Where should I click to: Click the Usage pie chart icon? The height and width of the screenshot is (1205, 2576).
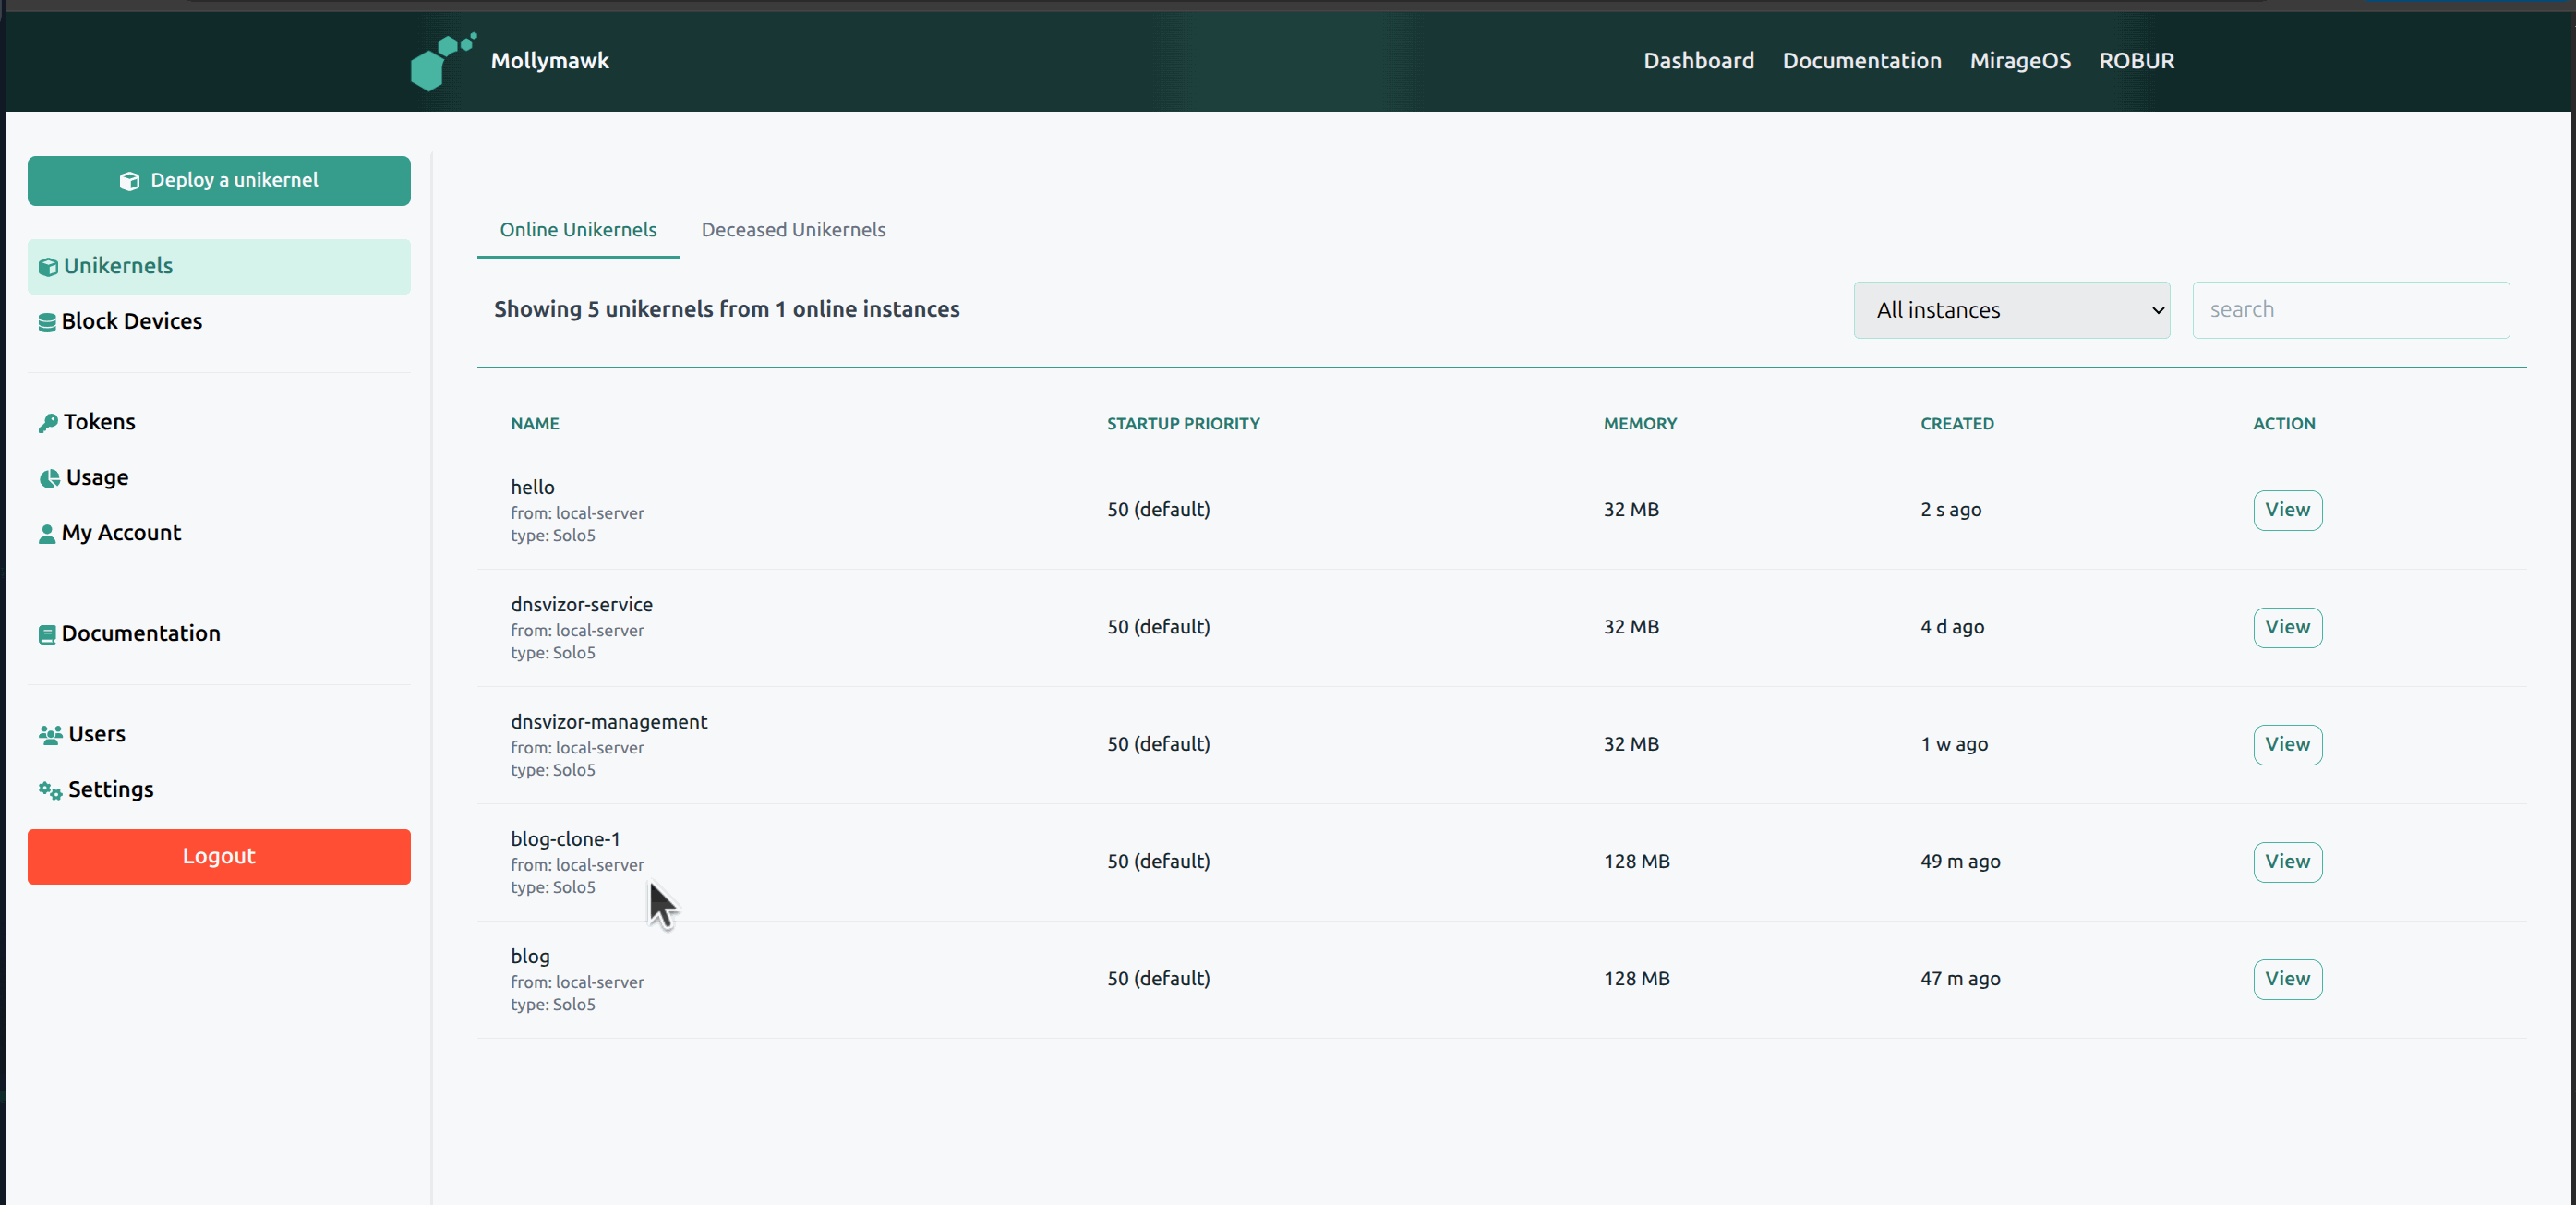tap(49, 478)
